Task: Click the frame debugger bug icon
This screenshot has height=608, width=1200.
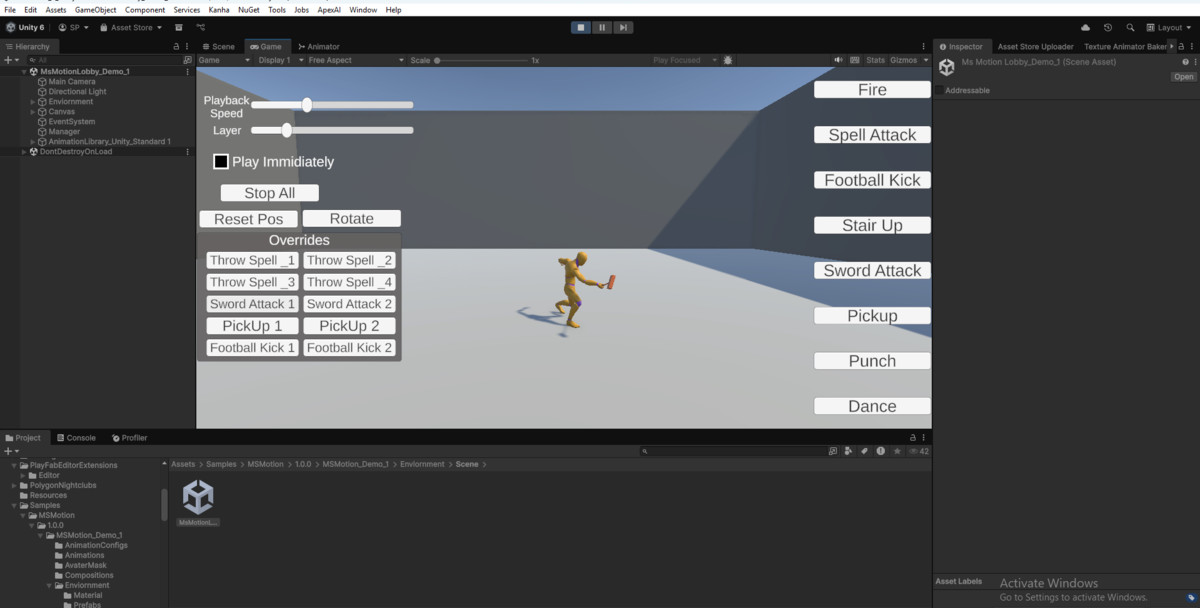Action: click(x=727, y=60)
